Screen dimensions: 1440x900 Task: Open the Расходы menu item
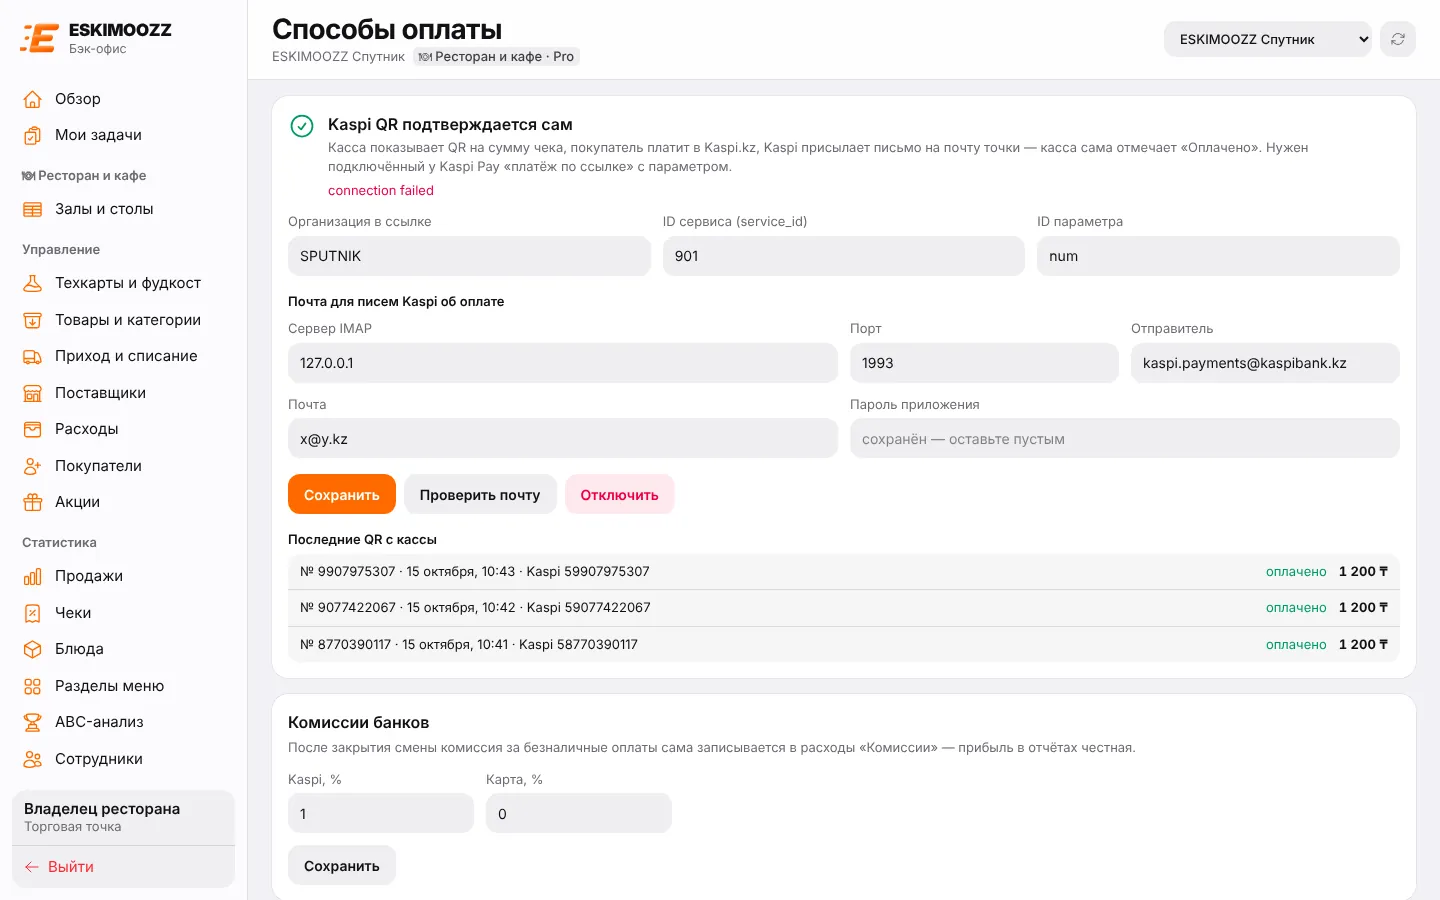coord(123,429)
